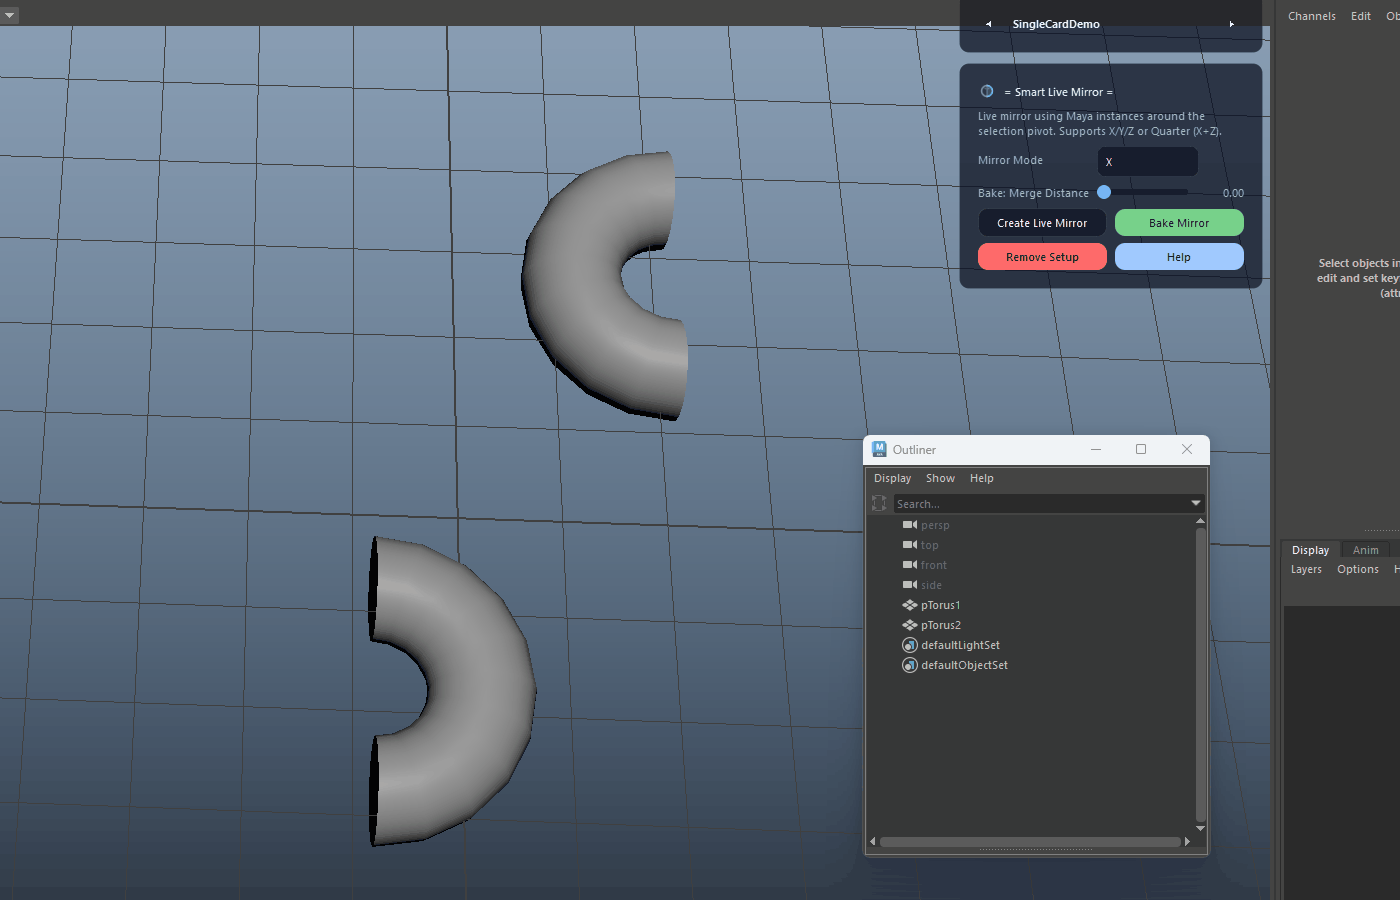Go to previous card with the left arrow
The width and height of the screenshot is (1400, 900).
(x=988, y=24)
